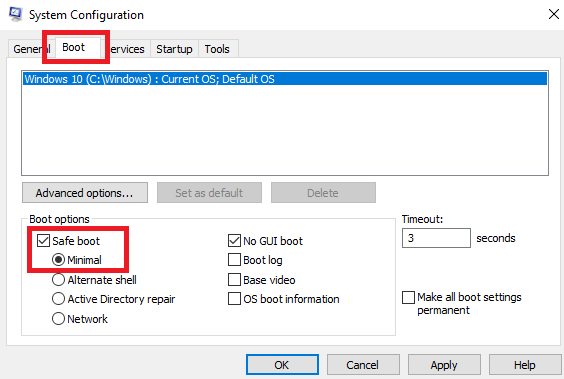Click the Set as default button
Image resolution: width=564 pixels, height=379 pixels.
tap(209, 193)
